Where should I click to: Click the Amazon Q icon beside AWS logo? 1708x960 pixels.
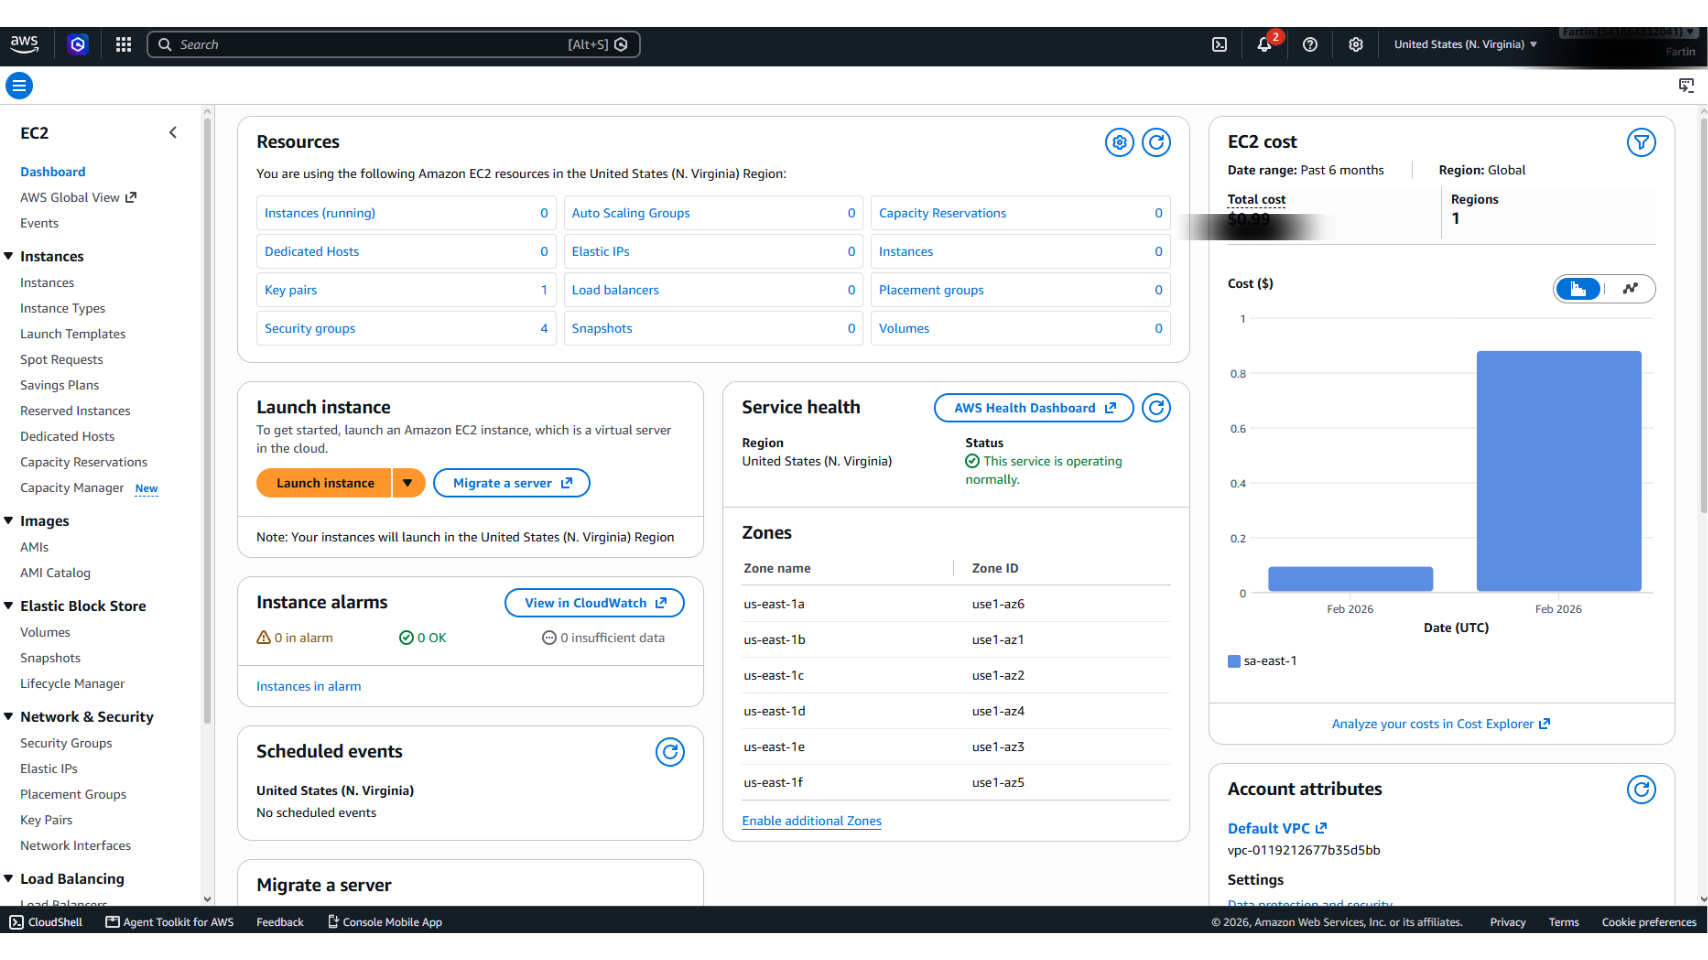coord(78,44)
